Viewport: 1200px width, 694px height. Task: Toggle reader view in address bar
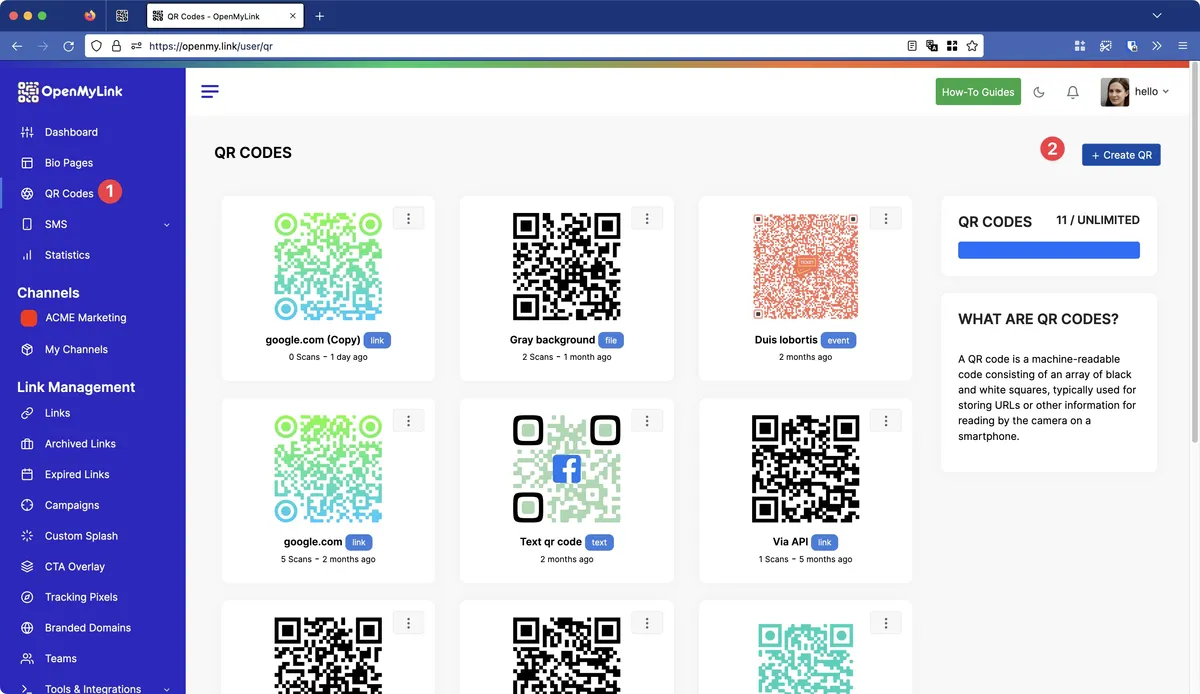pos(912,46)
